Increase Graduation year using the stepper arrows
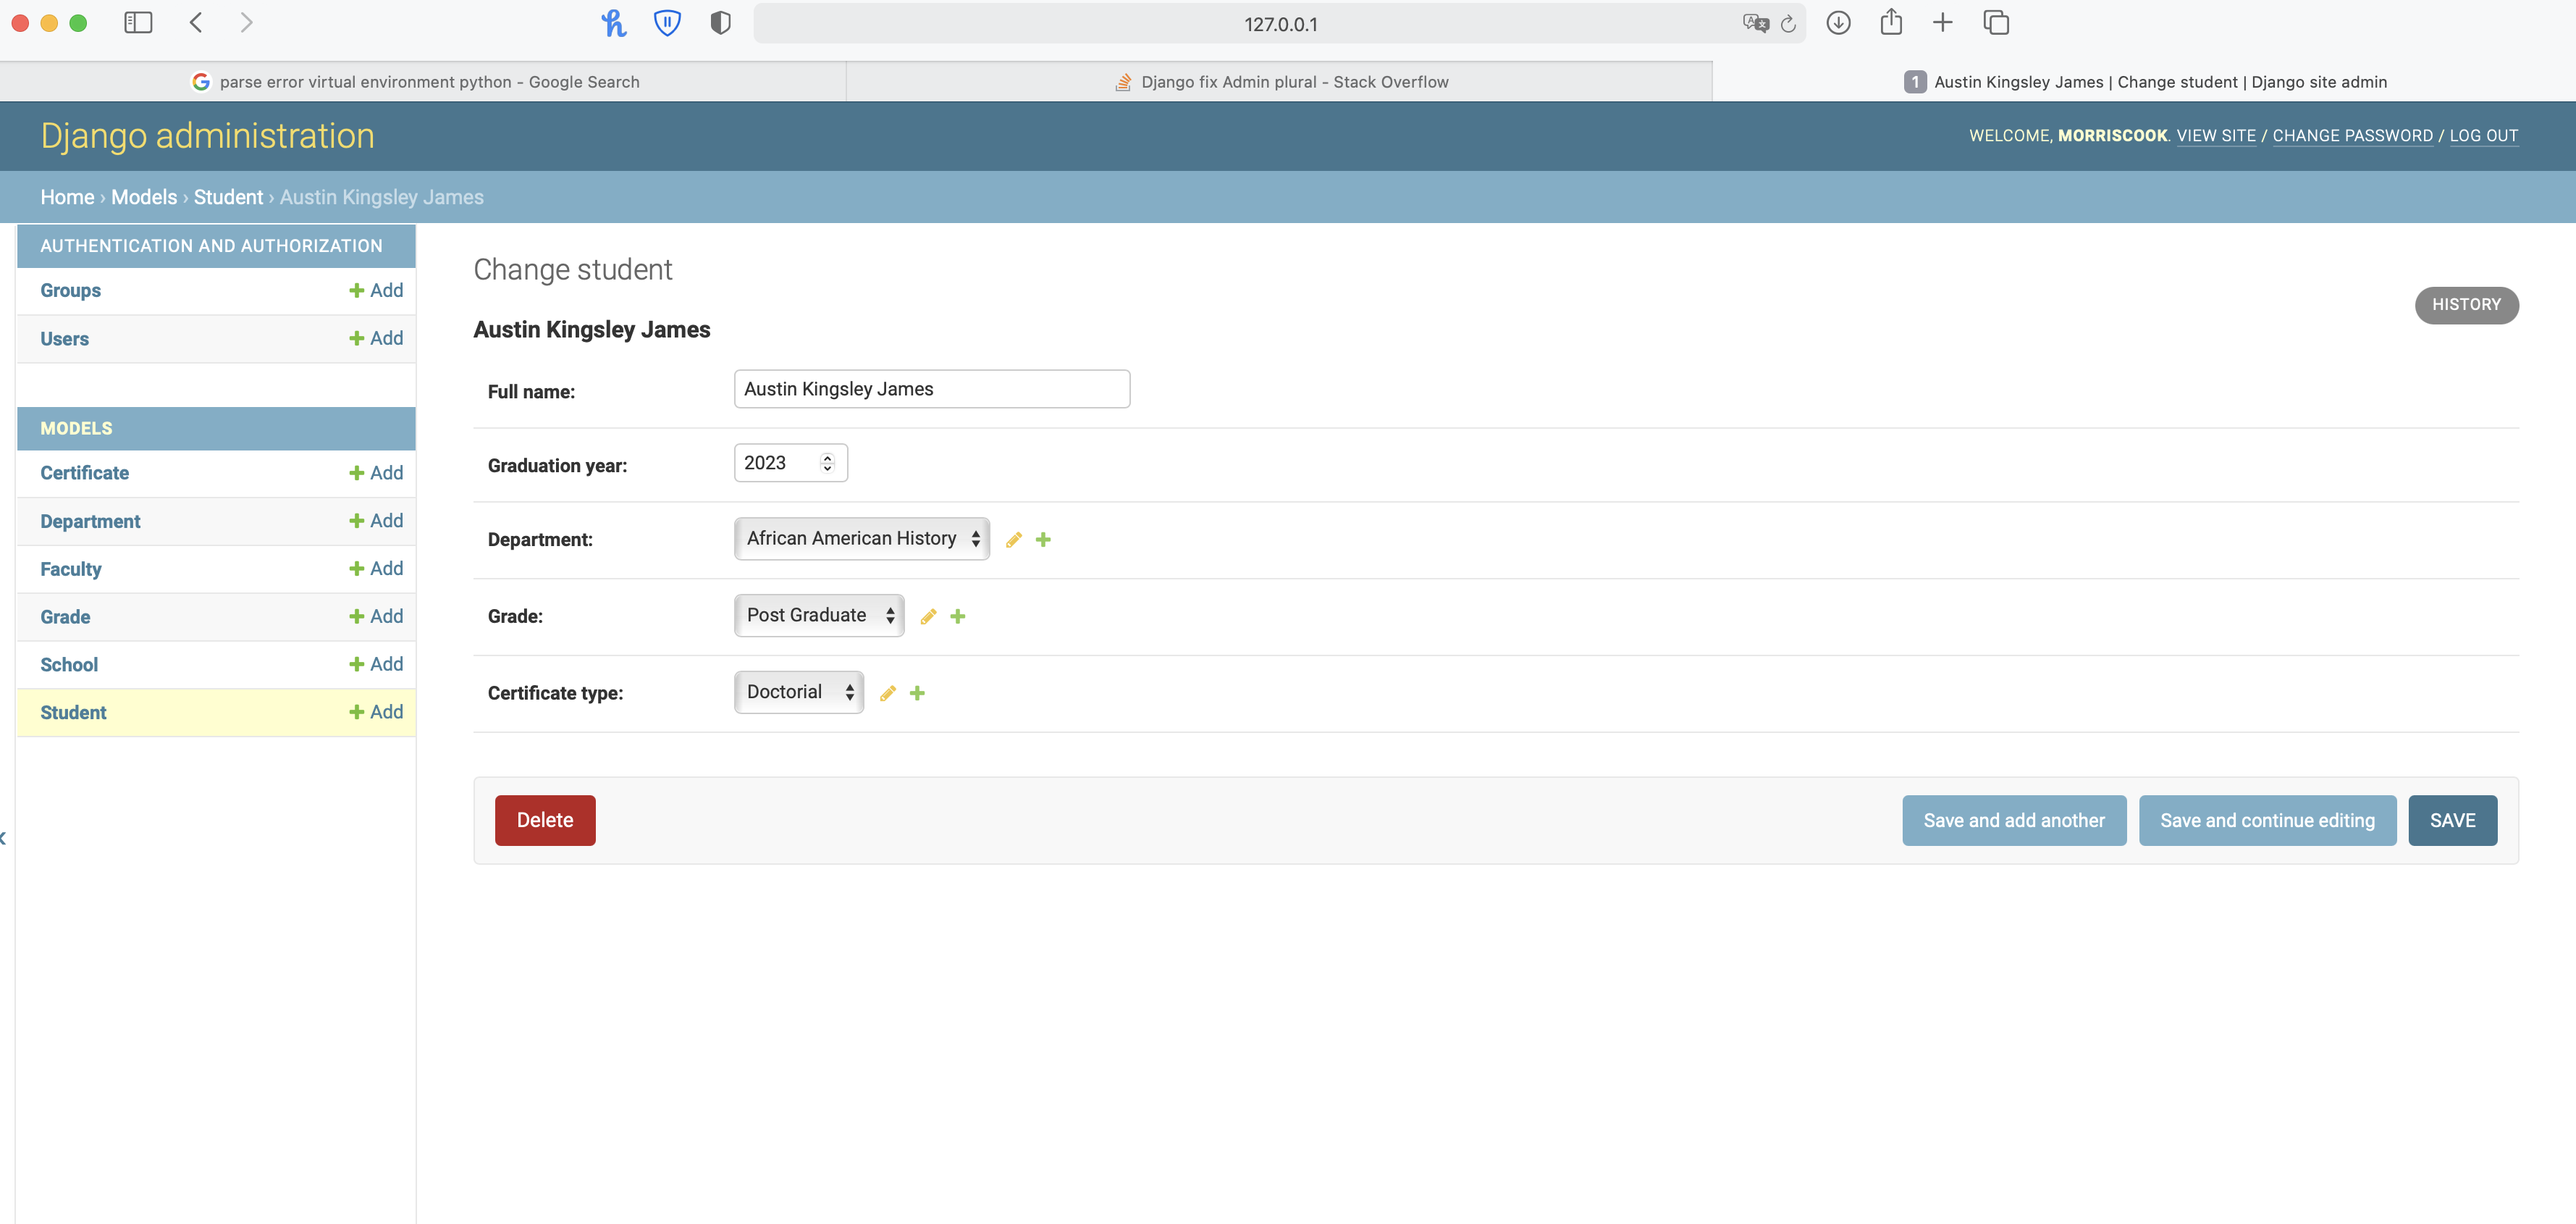The width and height of the screenshot is (2576, 1224). point(827,458)
